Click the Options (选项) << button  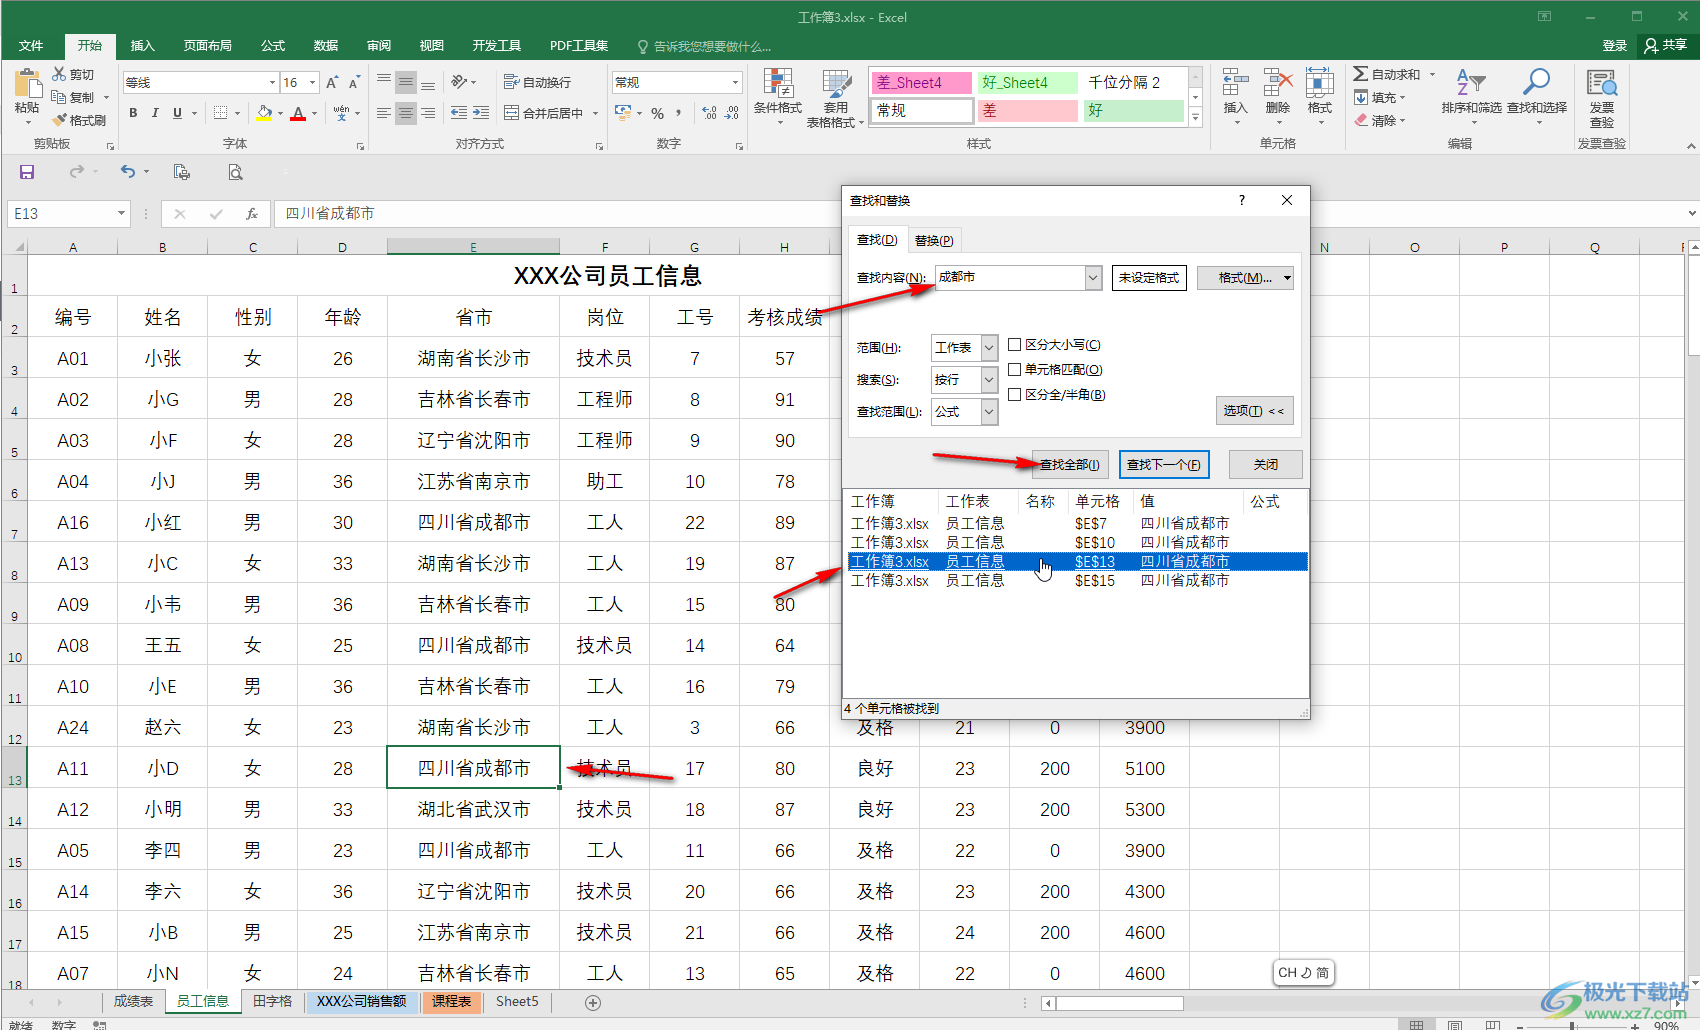1254,410
